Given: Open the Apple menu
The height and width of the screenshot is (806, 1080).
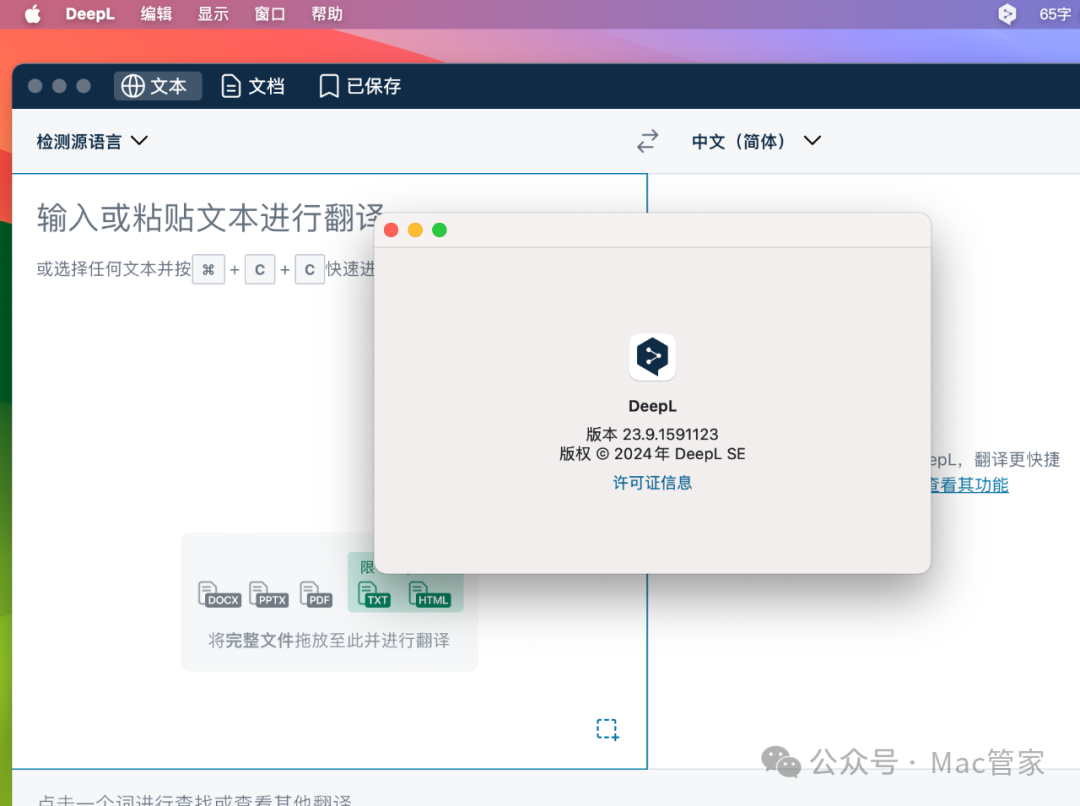Looking at the screenshot, I should (32, 14).
